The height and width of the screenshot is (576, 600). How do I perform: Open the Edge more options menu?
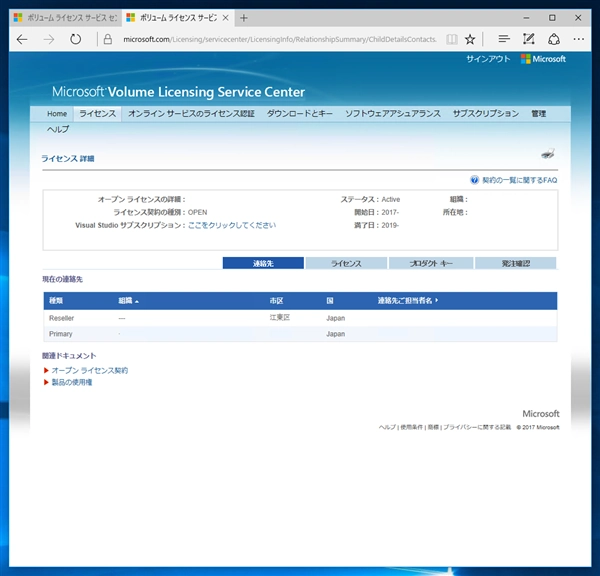click(x=579, y=39)
